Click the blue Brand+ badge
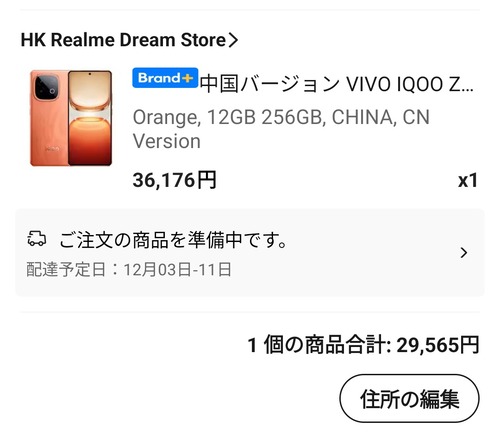500x434 pixels. [165, 78]
